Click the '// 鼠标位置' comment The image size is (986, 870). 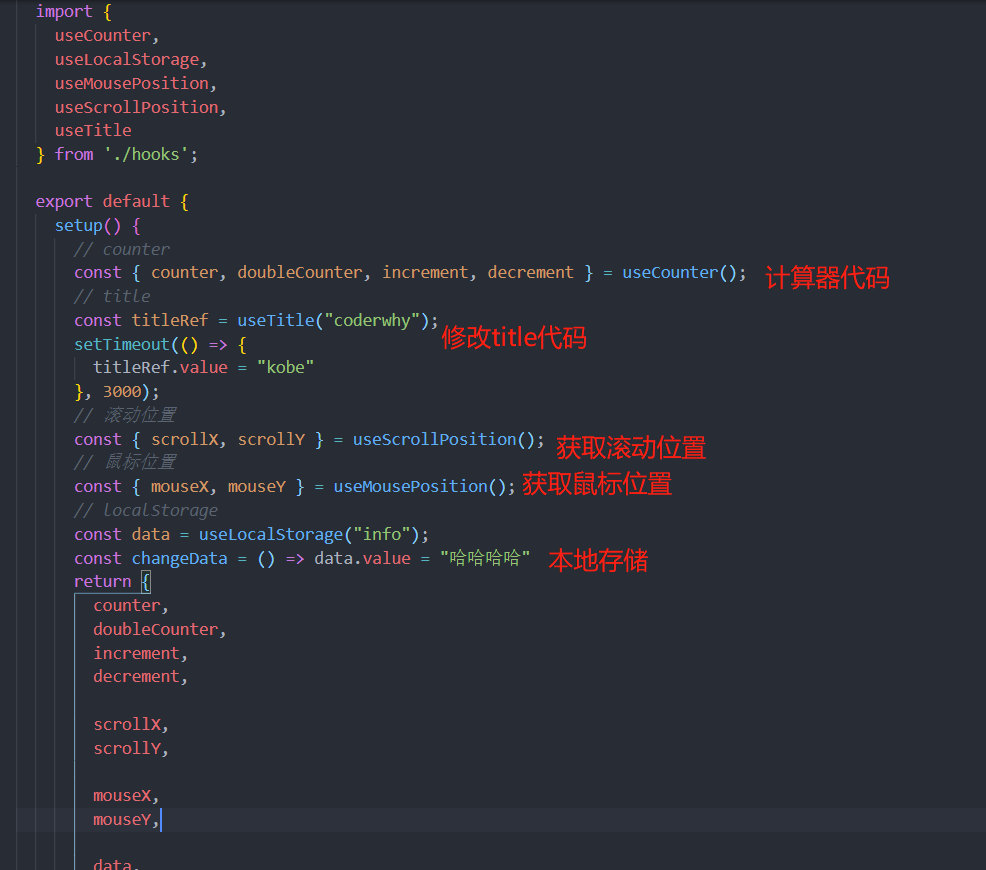125,463
